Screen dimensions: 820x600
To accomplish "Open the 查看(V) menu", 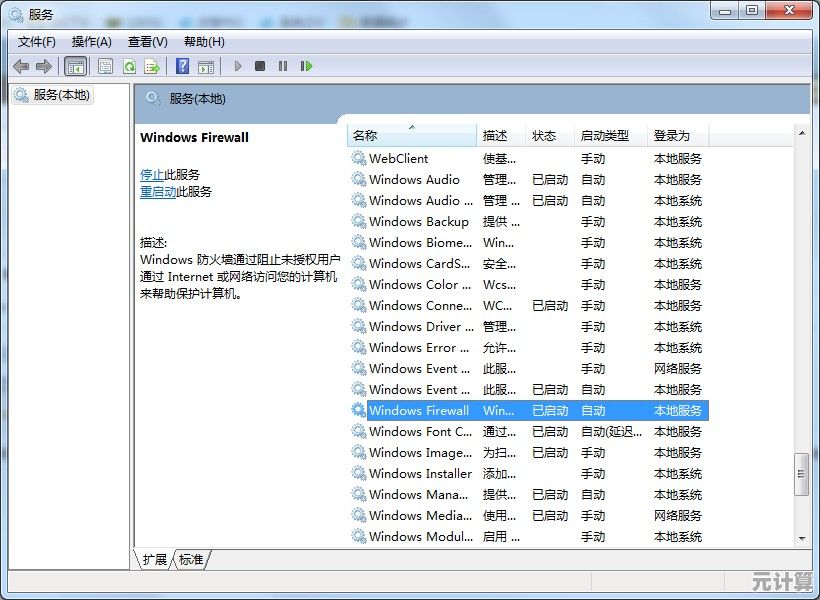I will point(148,42).
